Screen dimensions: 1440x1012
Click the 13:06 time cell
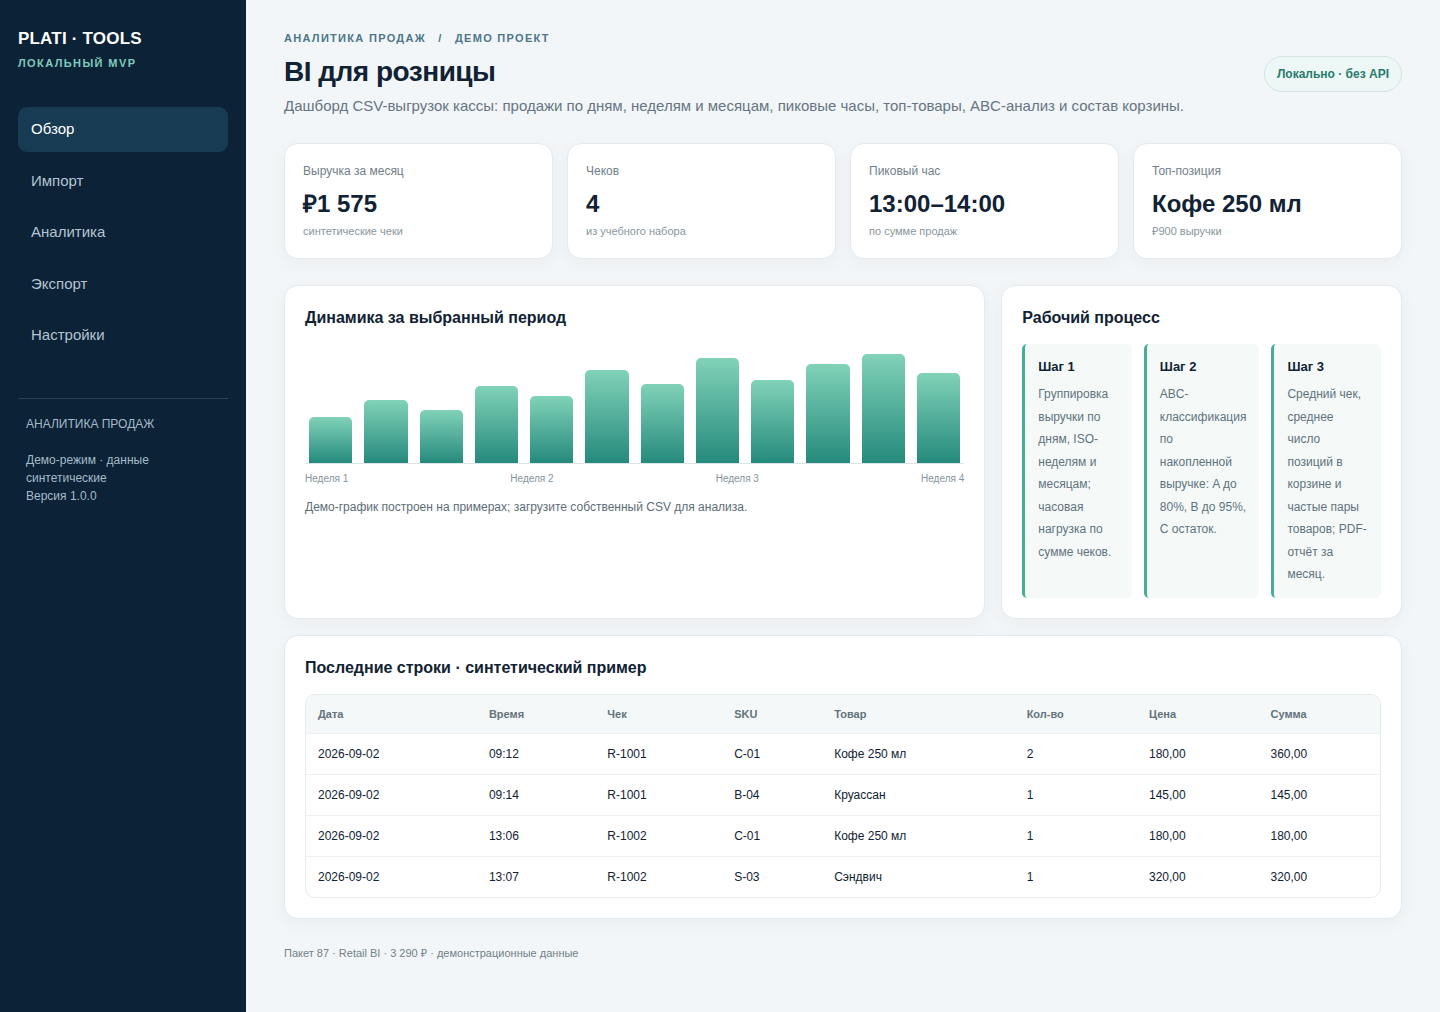504,836
